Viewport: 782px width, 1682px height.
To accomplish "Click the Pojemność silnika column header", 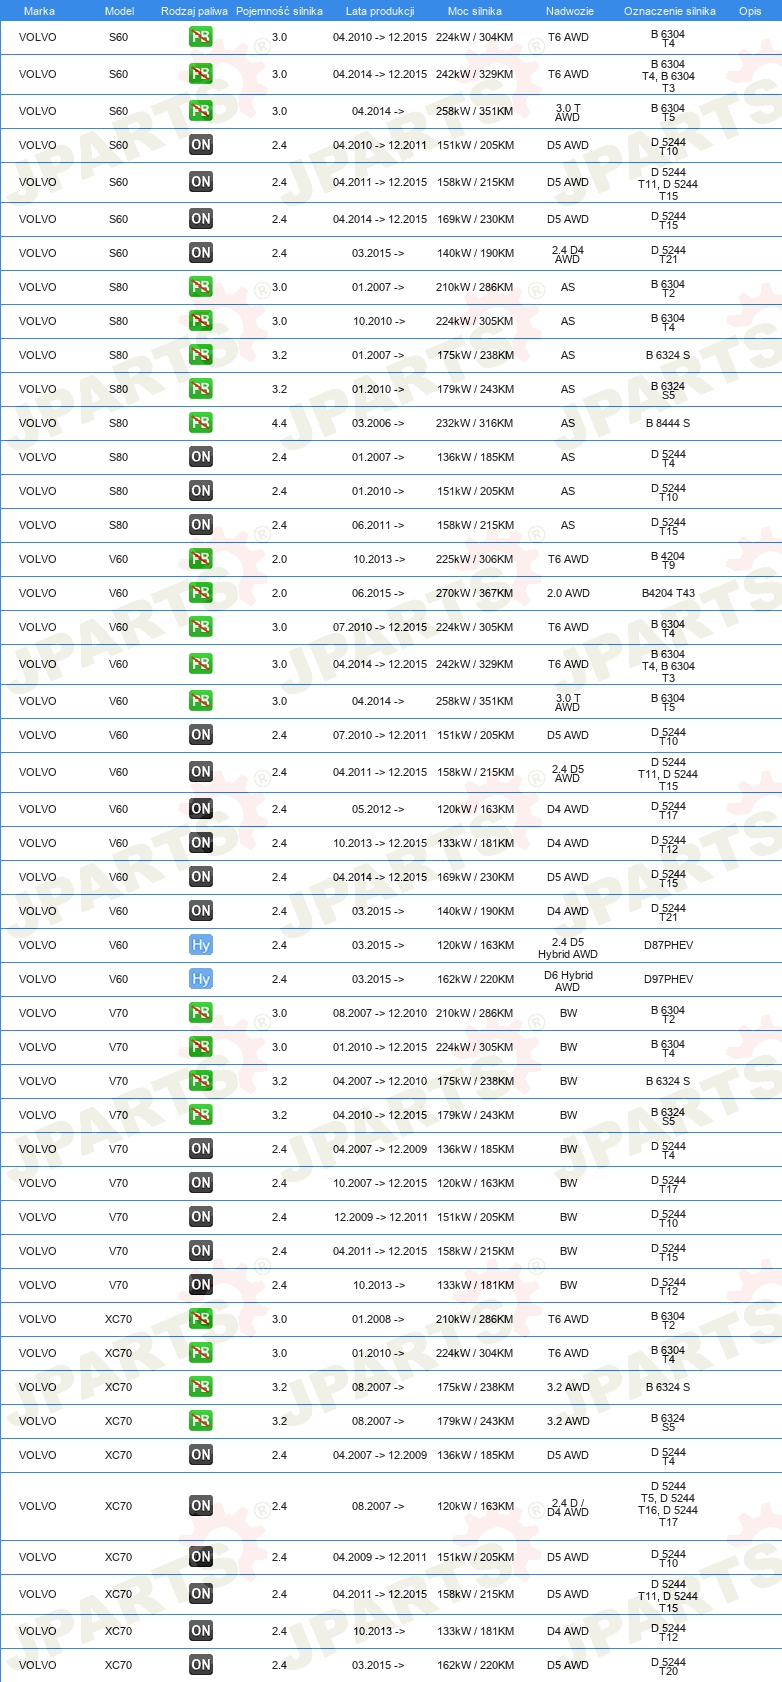I will (x=279, y=11).
